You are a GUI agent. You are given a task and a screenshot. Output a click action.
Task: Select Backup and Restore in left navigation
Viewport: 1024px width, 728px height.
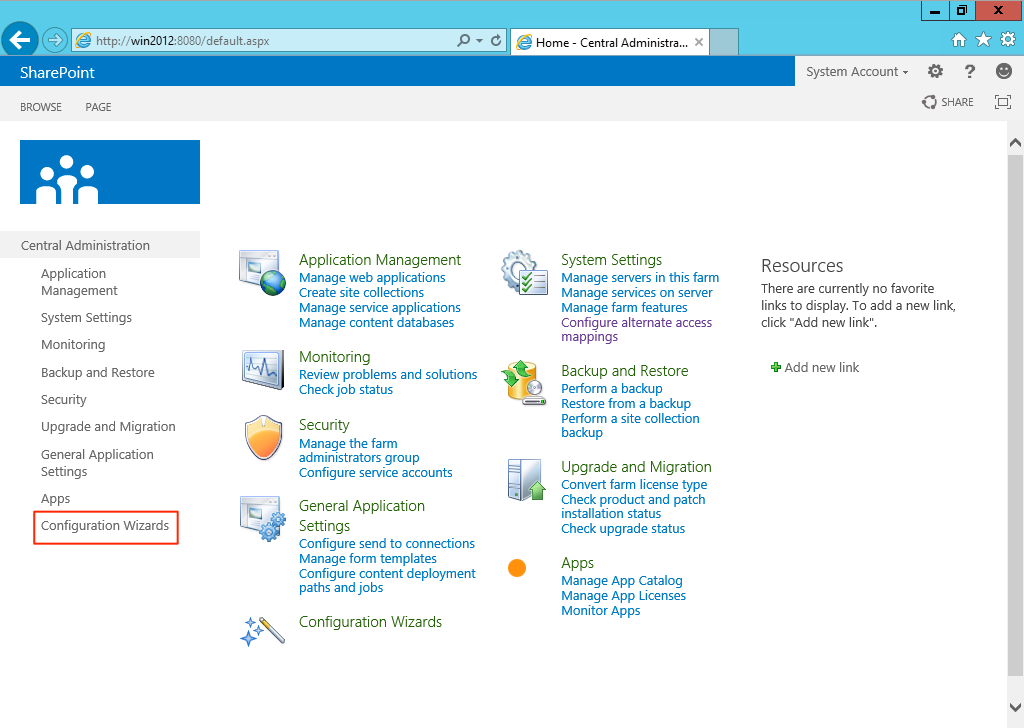[98, 372]
